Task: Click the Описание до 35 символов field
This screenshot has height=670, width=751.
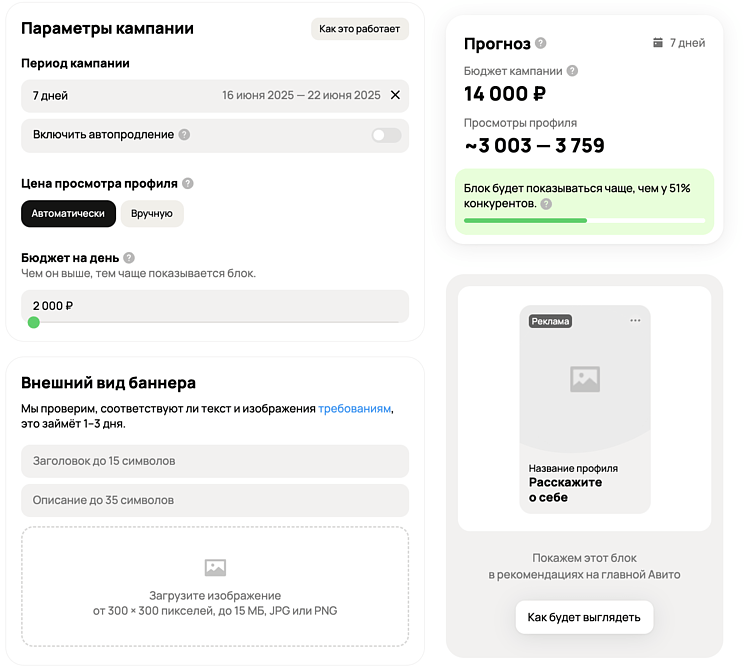Action: tap(215, 500)
